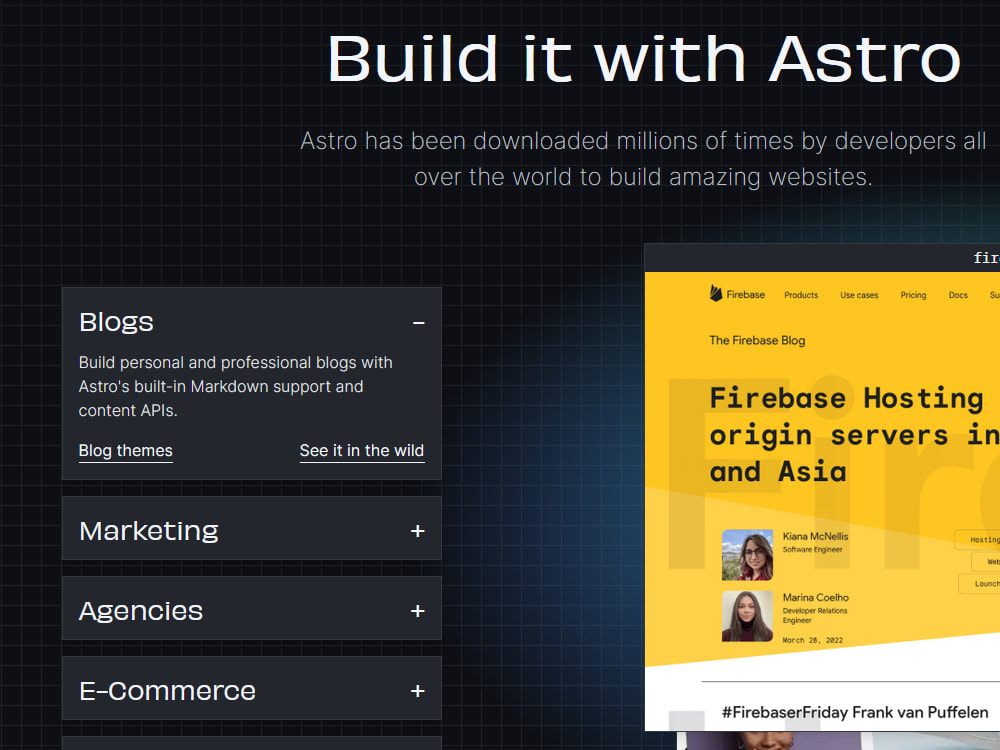Open Use cases in Firebase preview
The width and height of the screenshot is (1000, 750).
click(859, 295)
